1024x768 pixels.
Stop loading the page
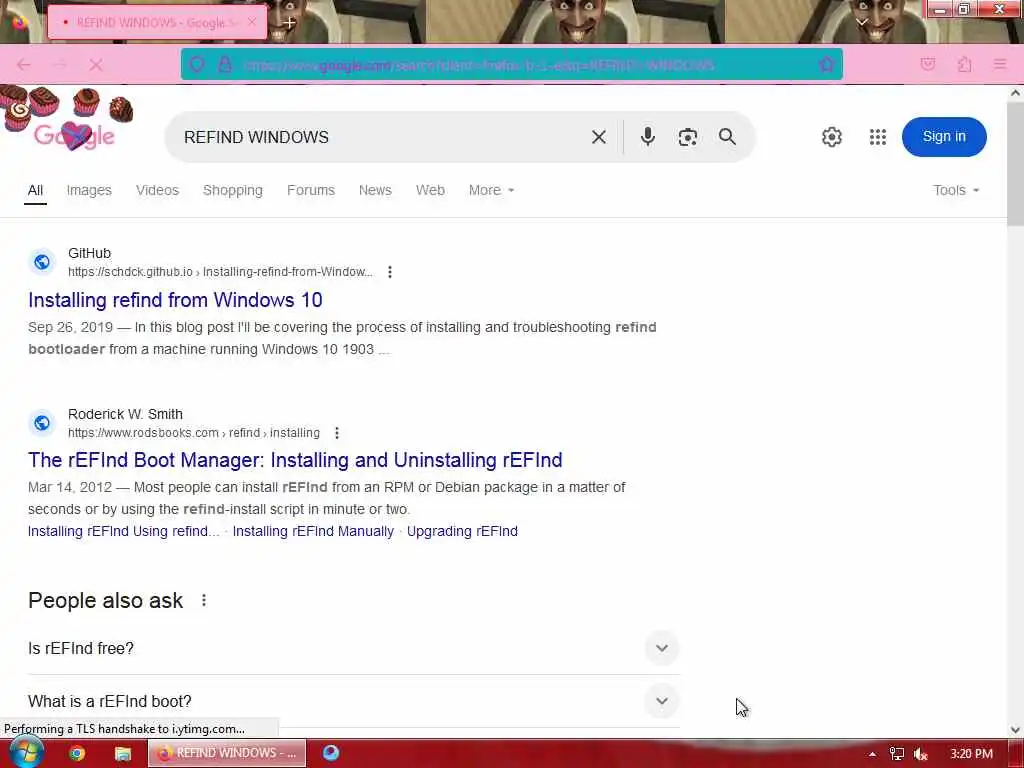click(96, 65)
